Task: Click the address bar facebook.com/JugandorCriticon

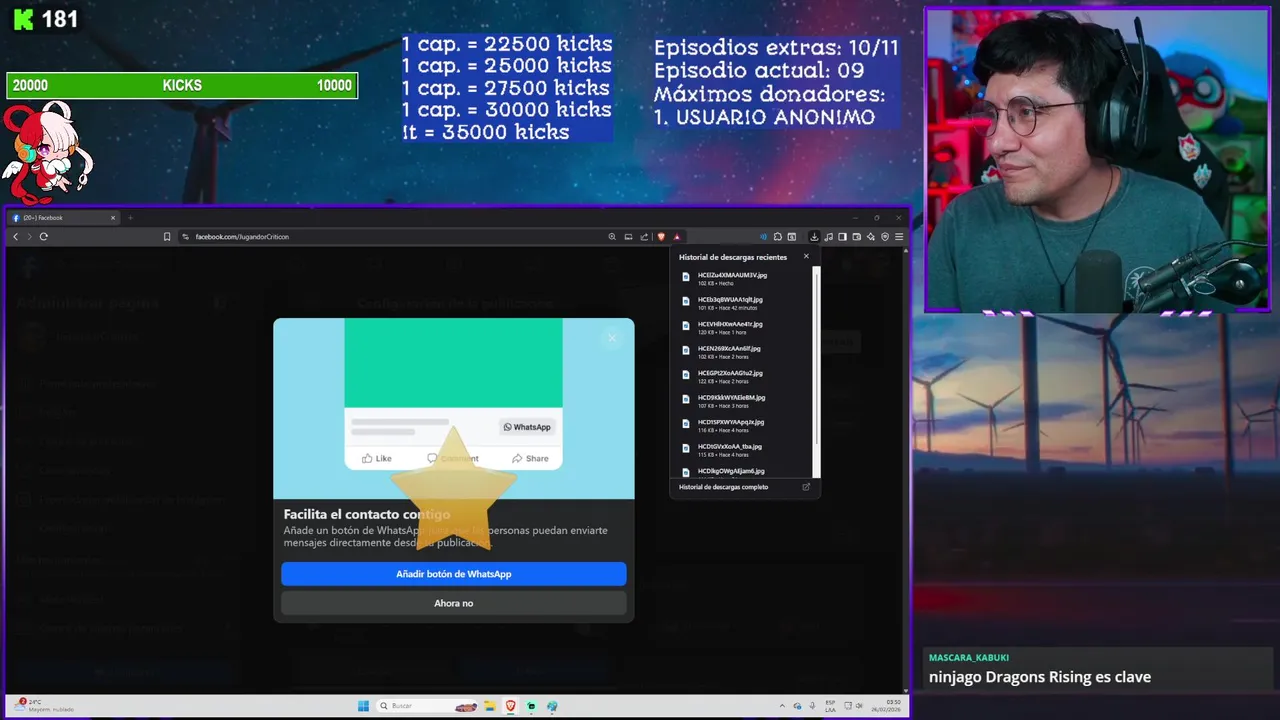Action: tap(242, 237)
